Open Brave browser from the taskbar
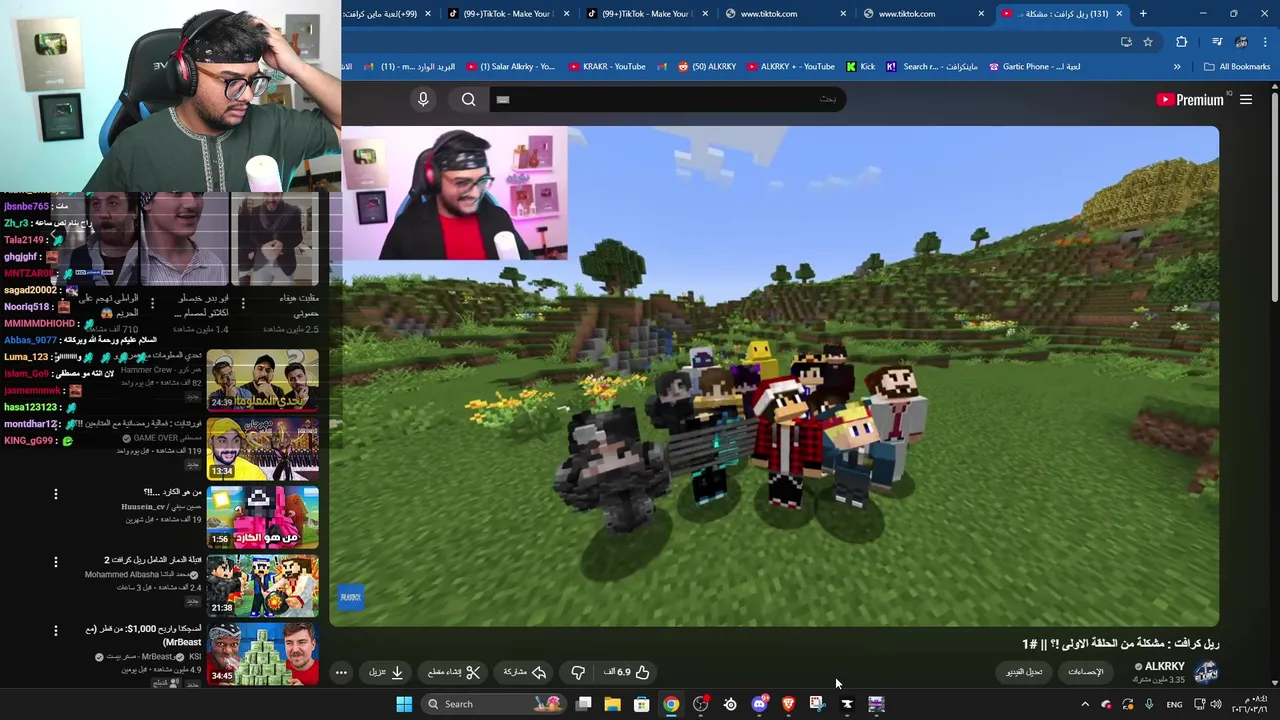The height and width of the screenshot is (720, 1280). point(788,704)
